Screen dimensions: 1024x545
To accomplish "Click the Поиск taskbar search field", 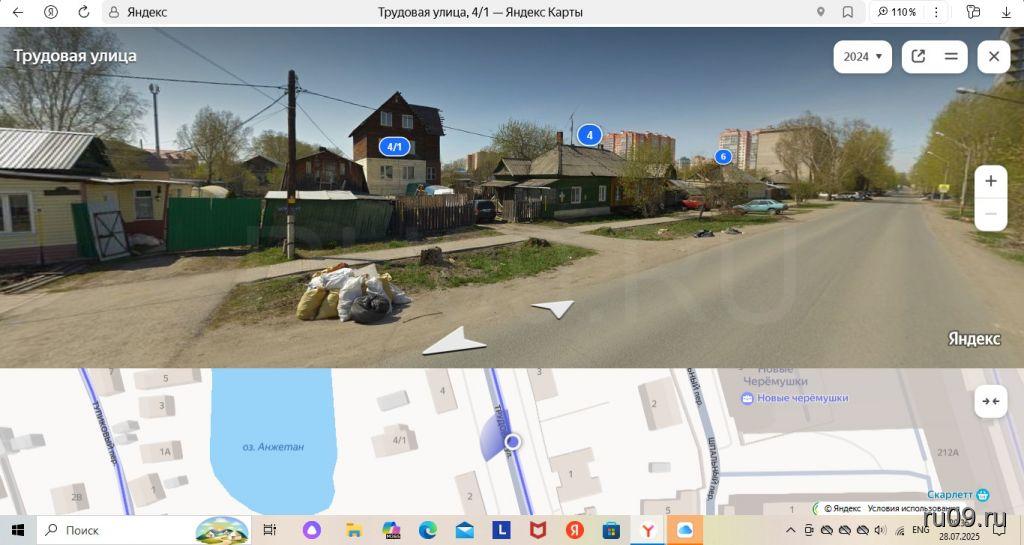I will 110,530.
